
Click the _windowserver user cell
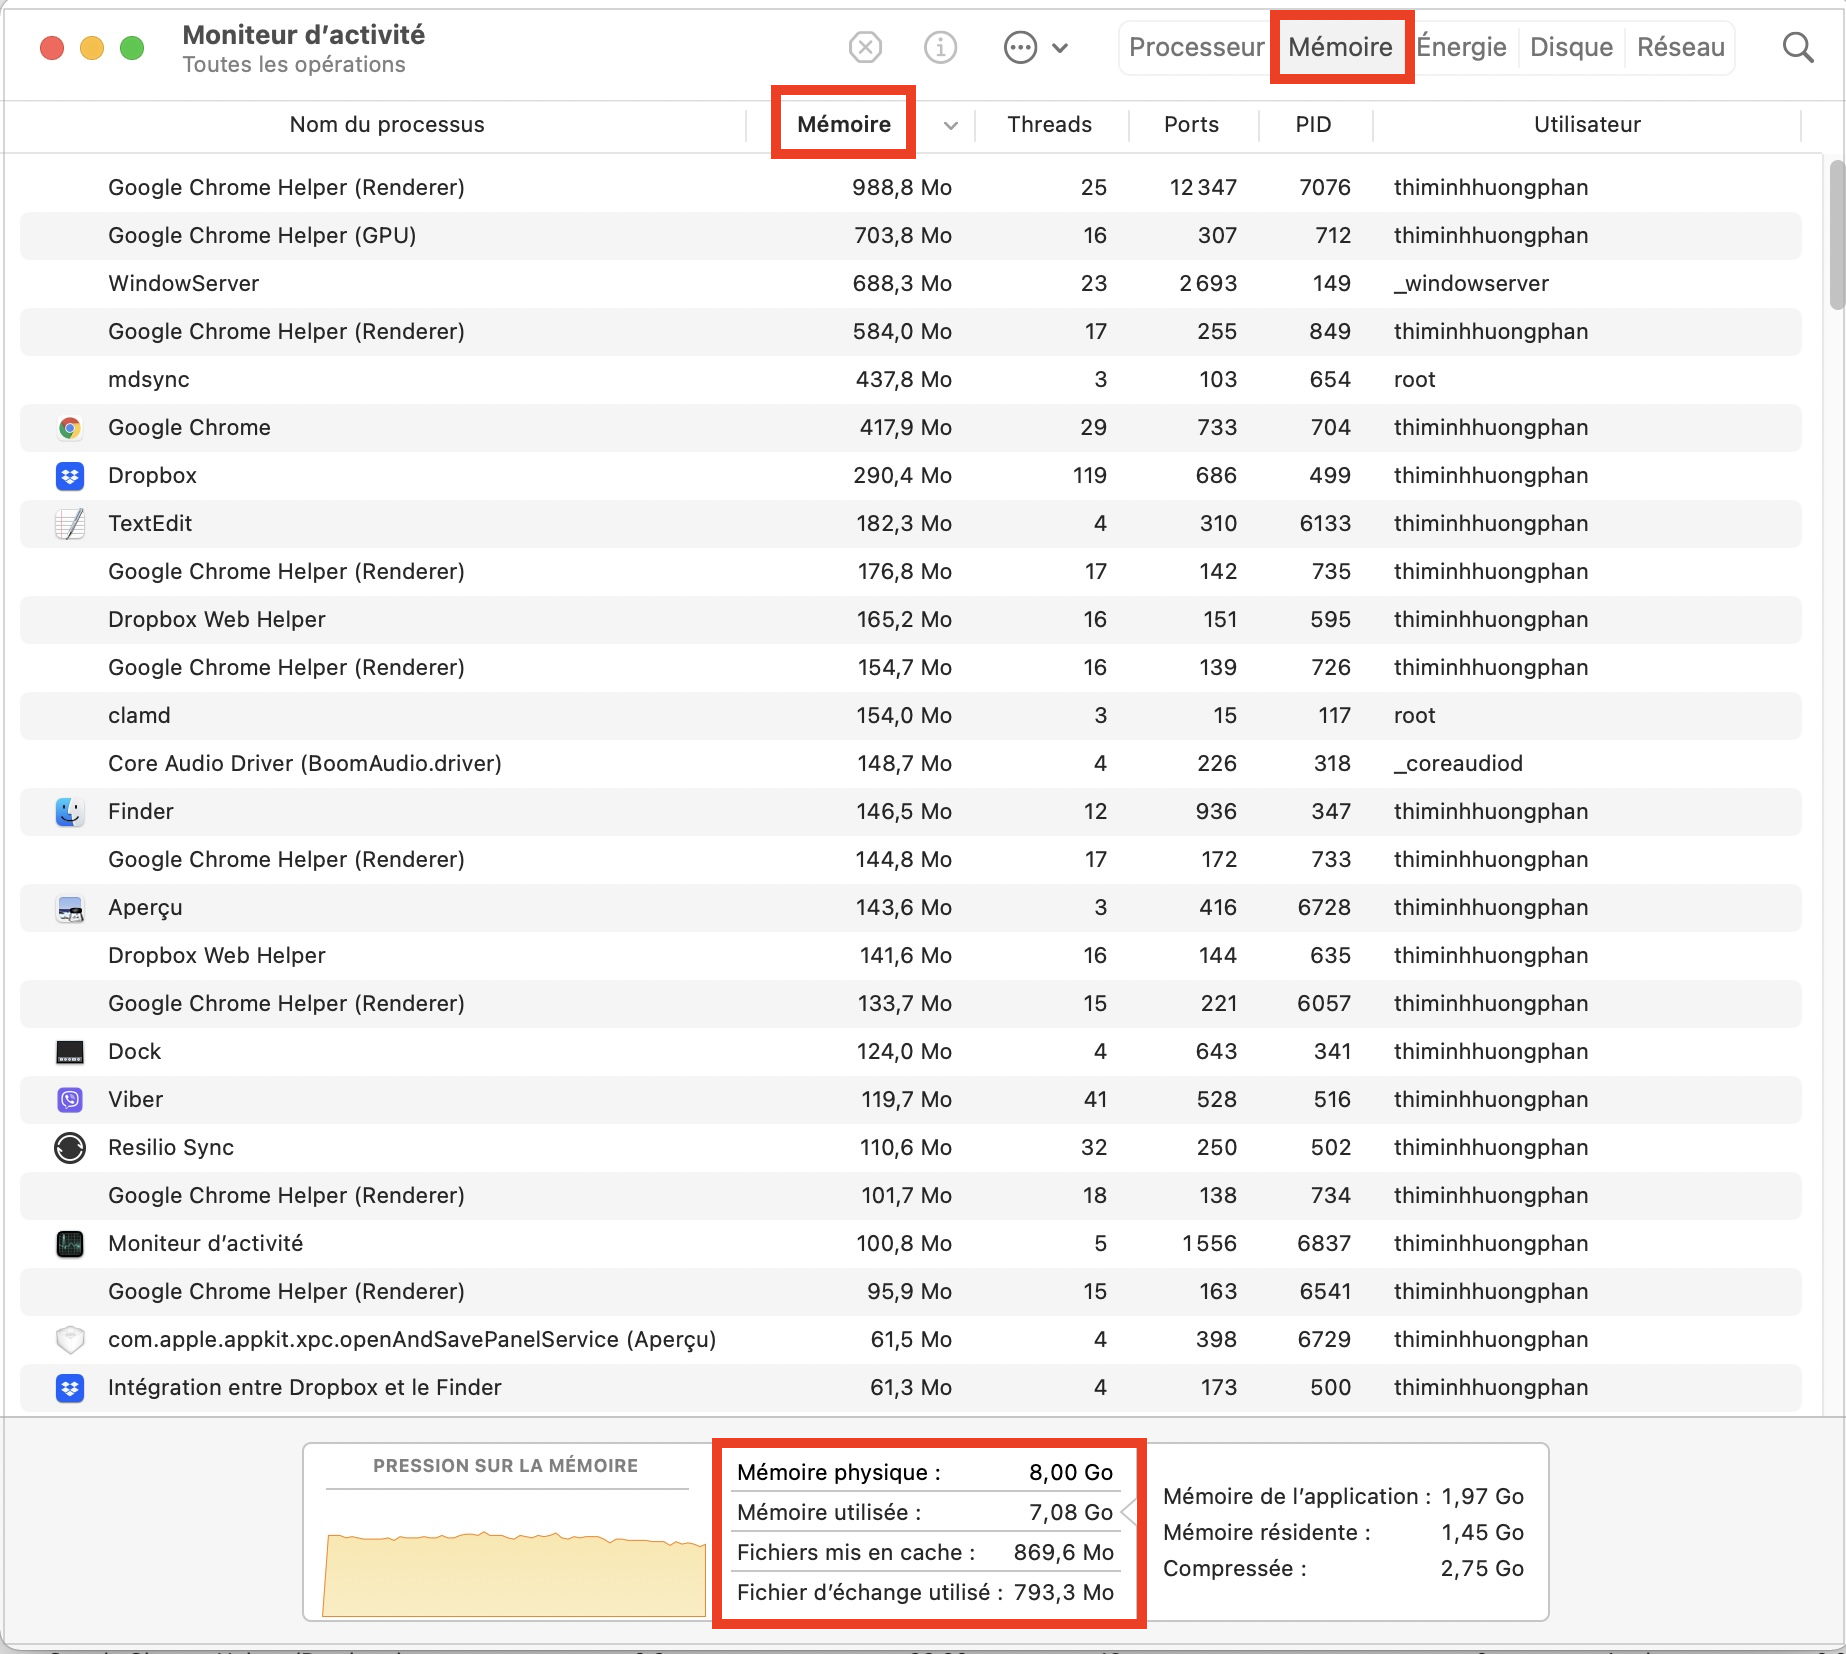(x=1471, y=284)
